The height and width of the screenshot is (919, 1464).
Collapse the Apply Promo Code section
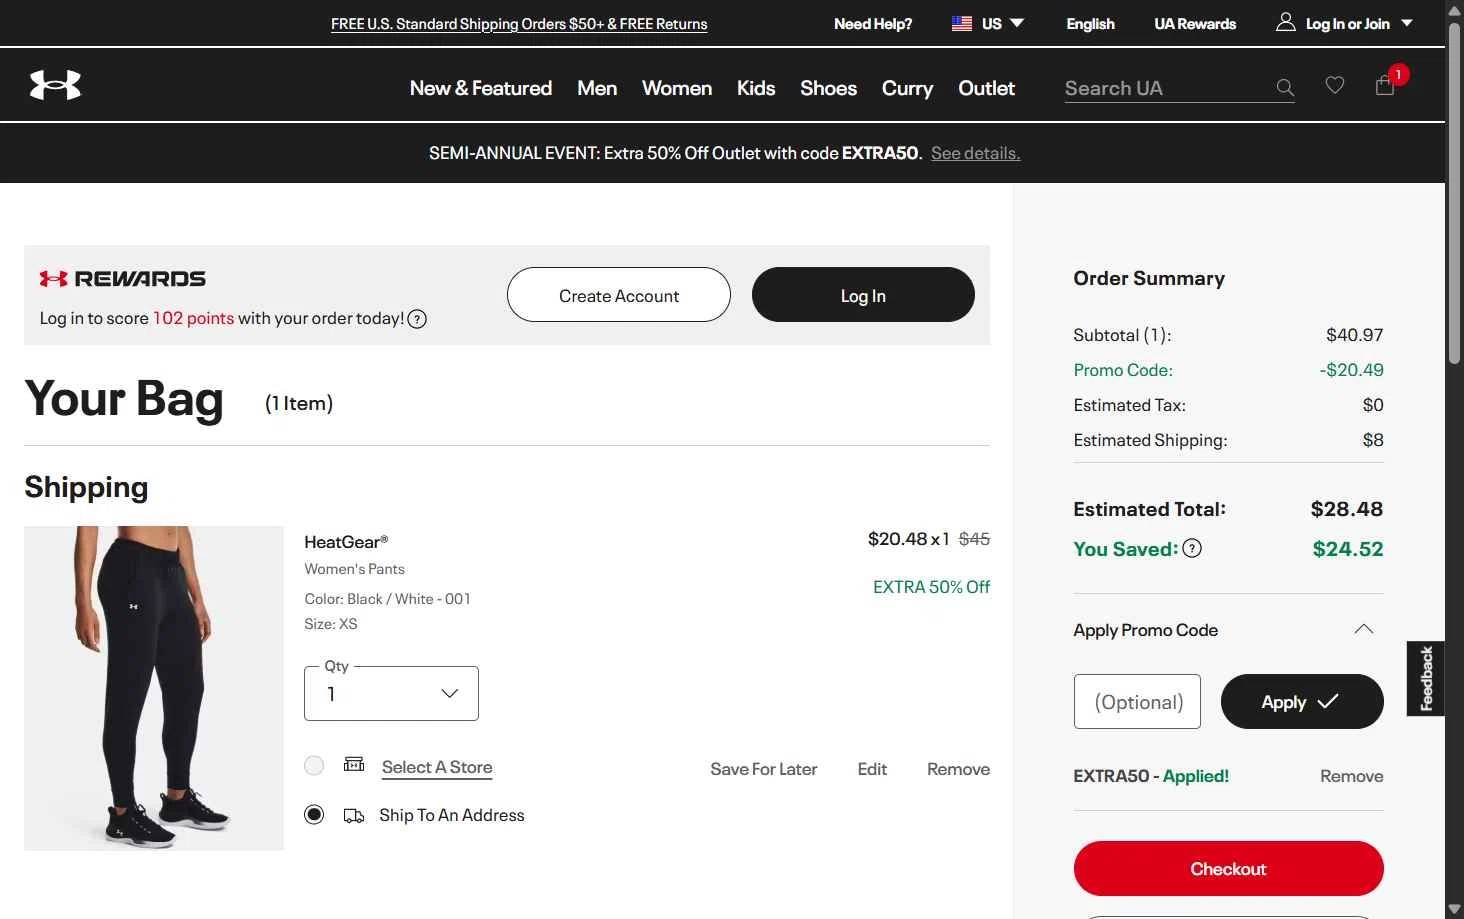coord(1363,629)
